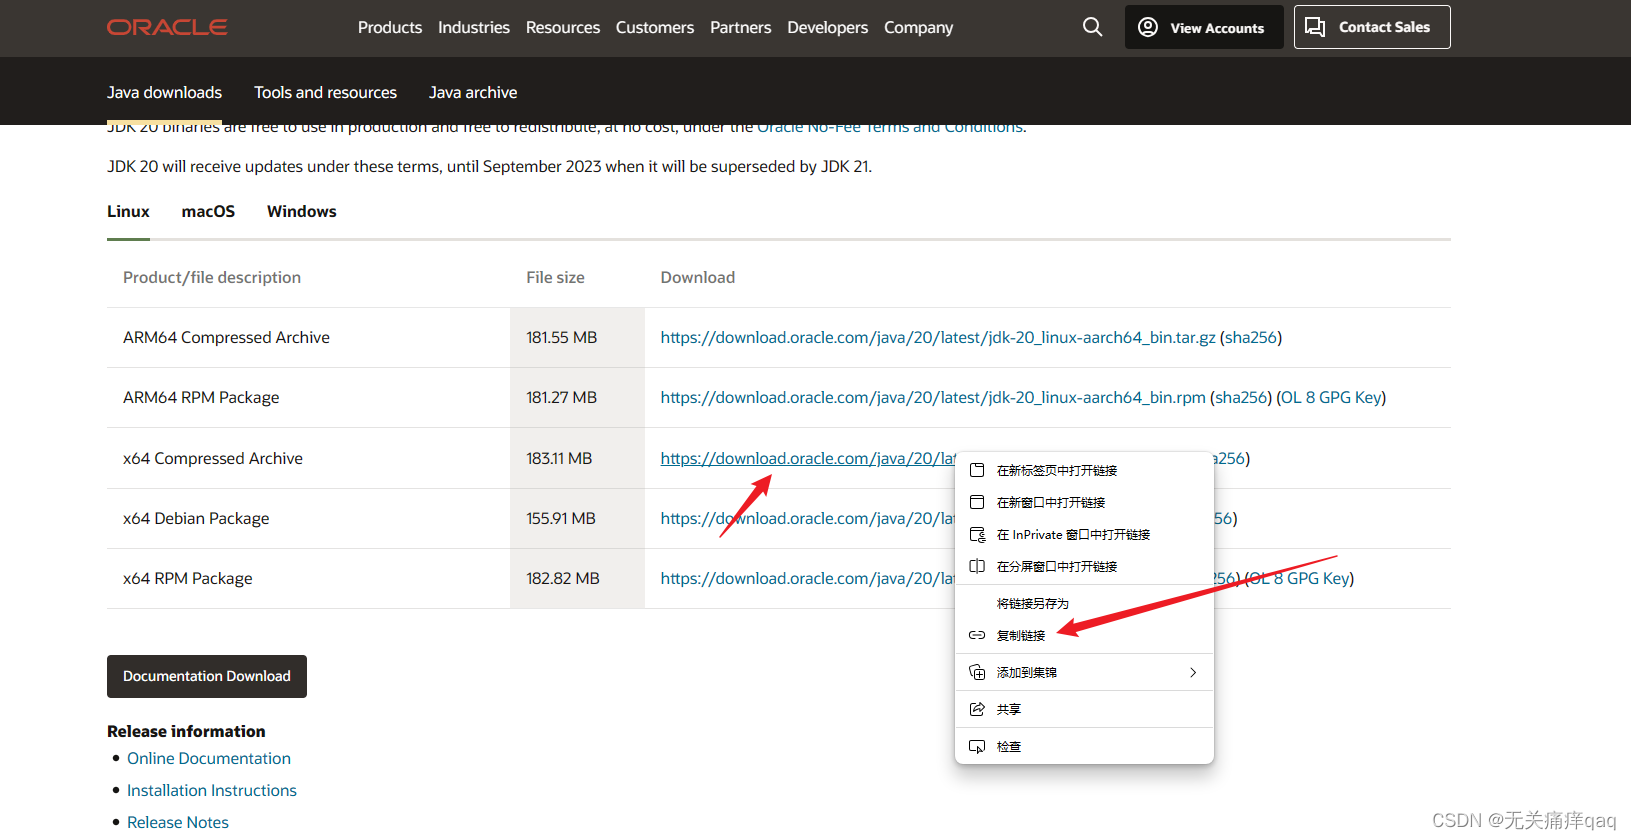Image resolution: width=1631 pixels, height=840 pixels.
Task: Click the InPrivate window icon in menu
Action: pos(977,534)
